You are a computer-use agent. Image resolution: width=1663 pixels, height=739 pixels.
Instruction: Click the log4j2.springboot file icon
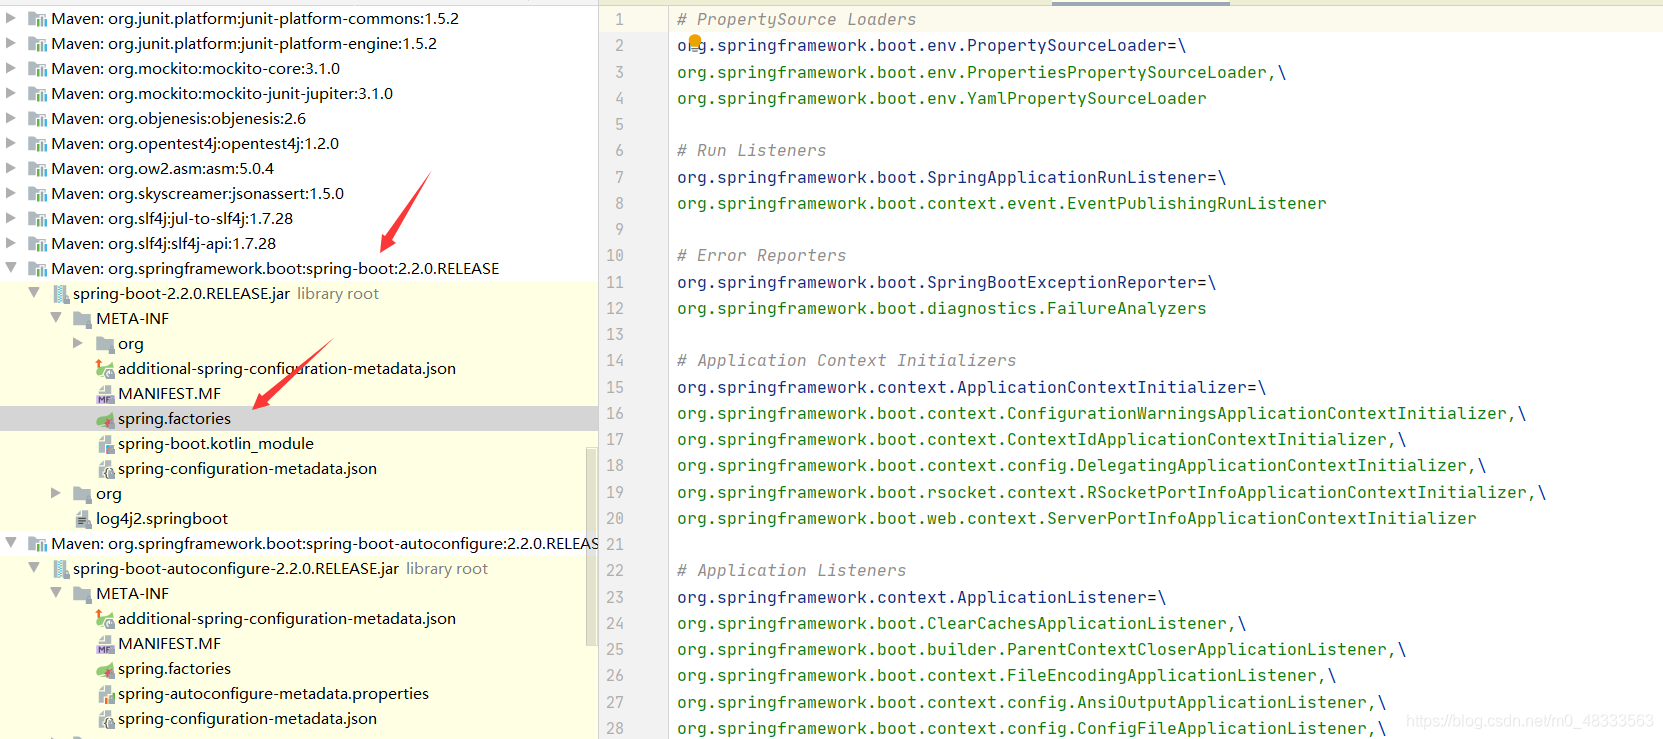[x=85, y=519]
